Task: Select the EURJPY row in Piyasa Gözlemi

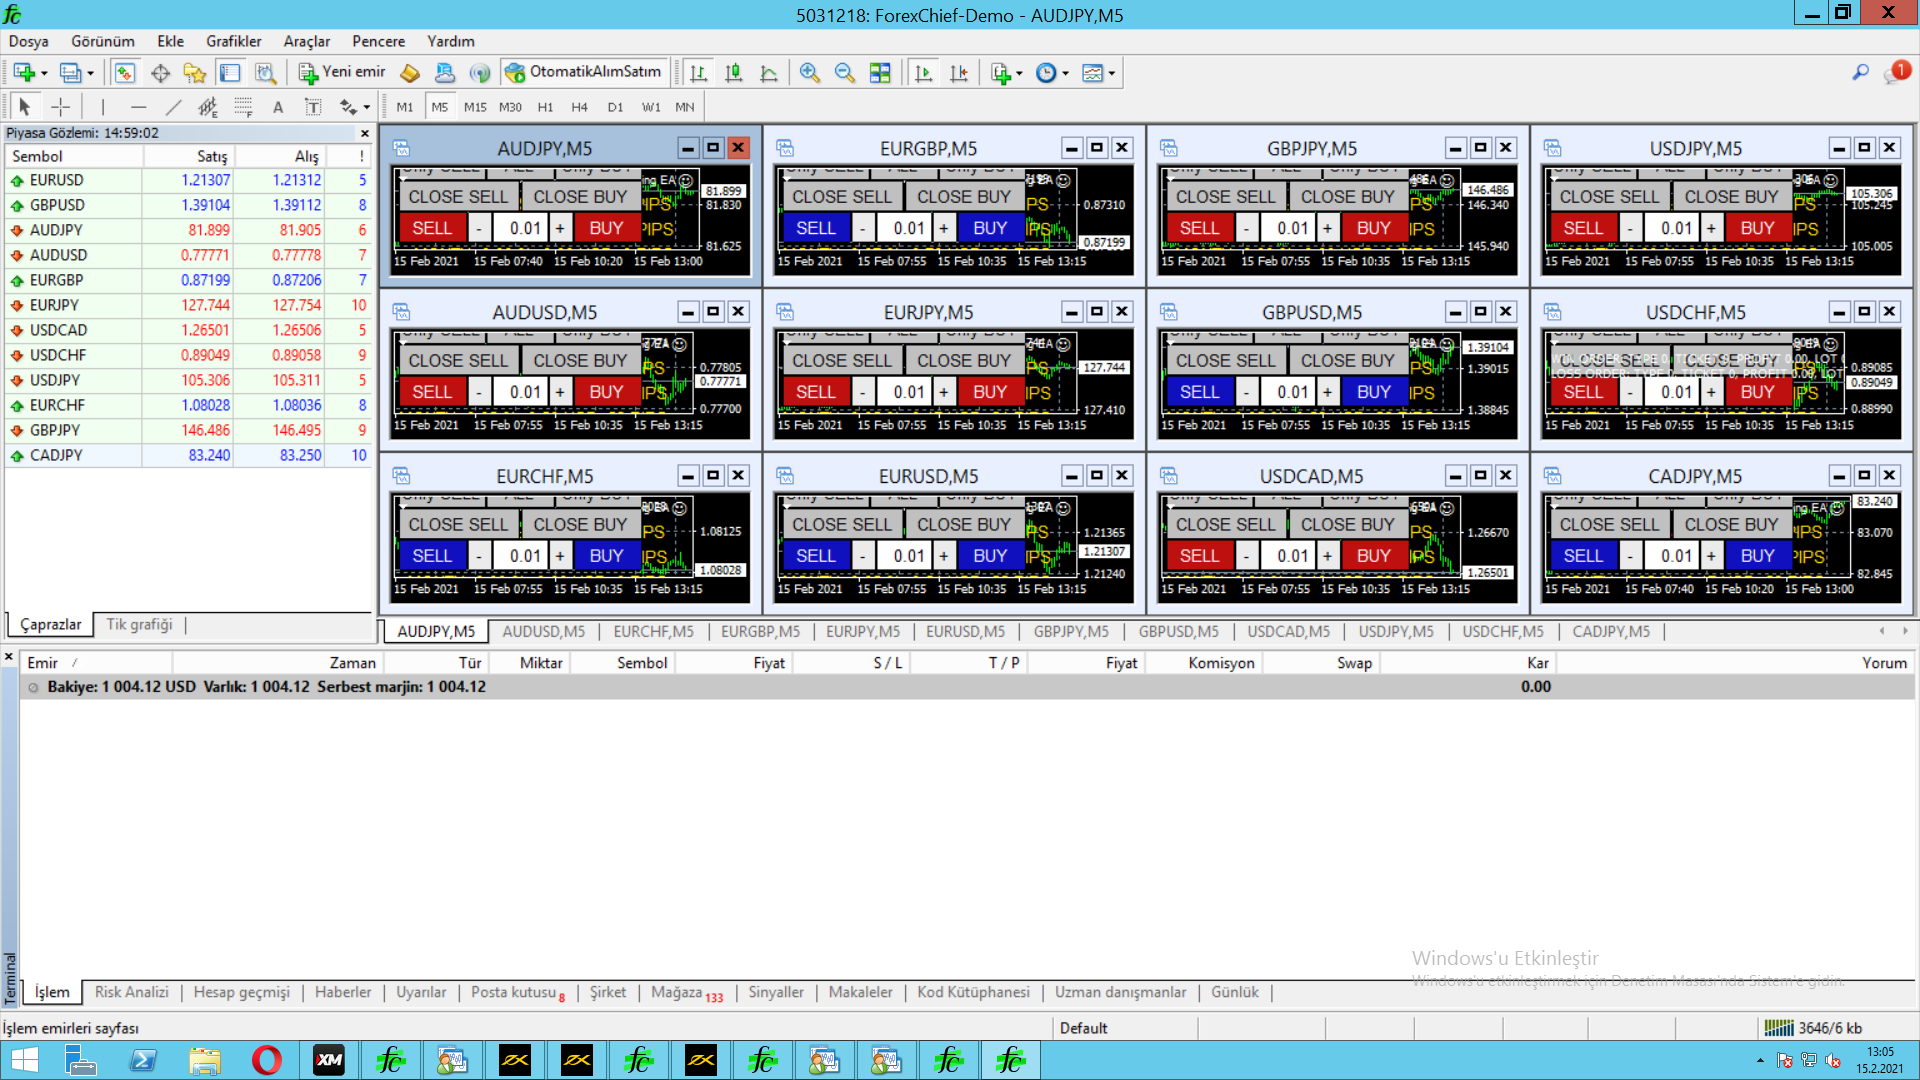Action: pos(54,305)
